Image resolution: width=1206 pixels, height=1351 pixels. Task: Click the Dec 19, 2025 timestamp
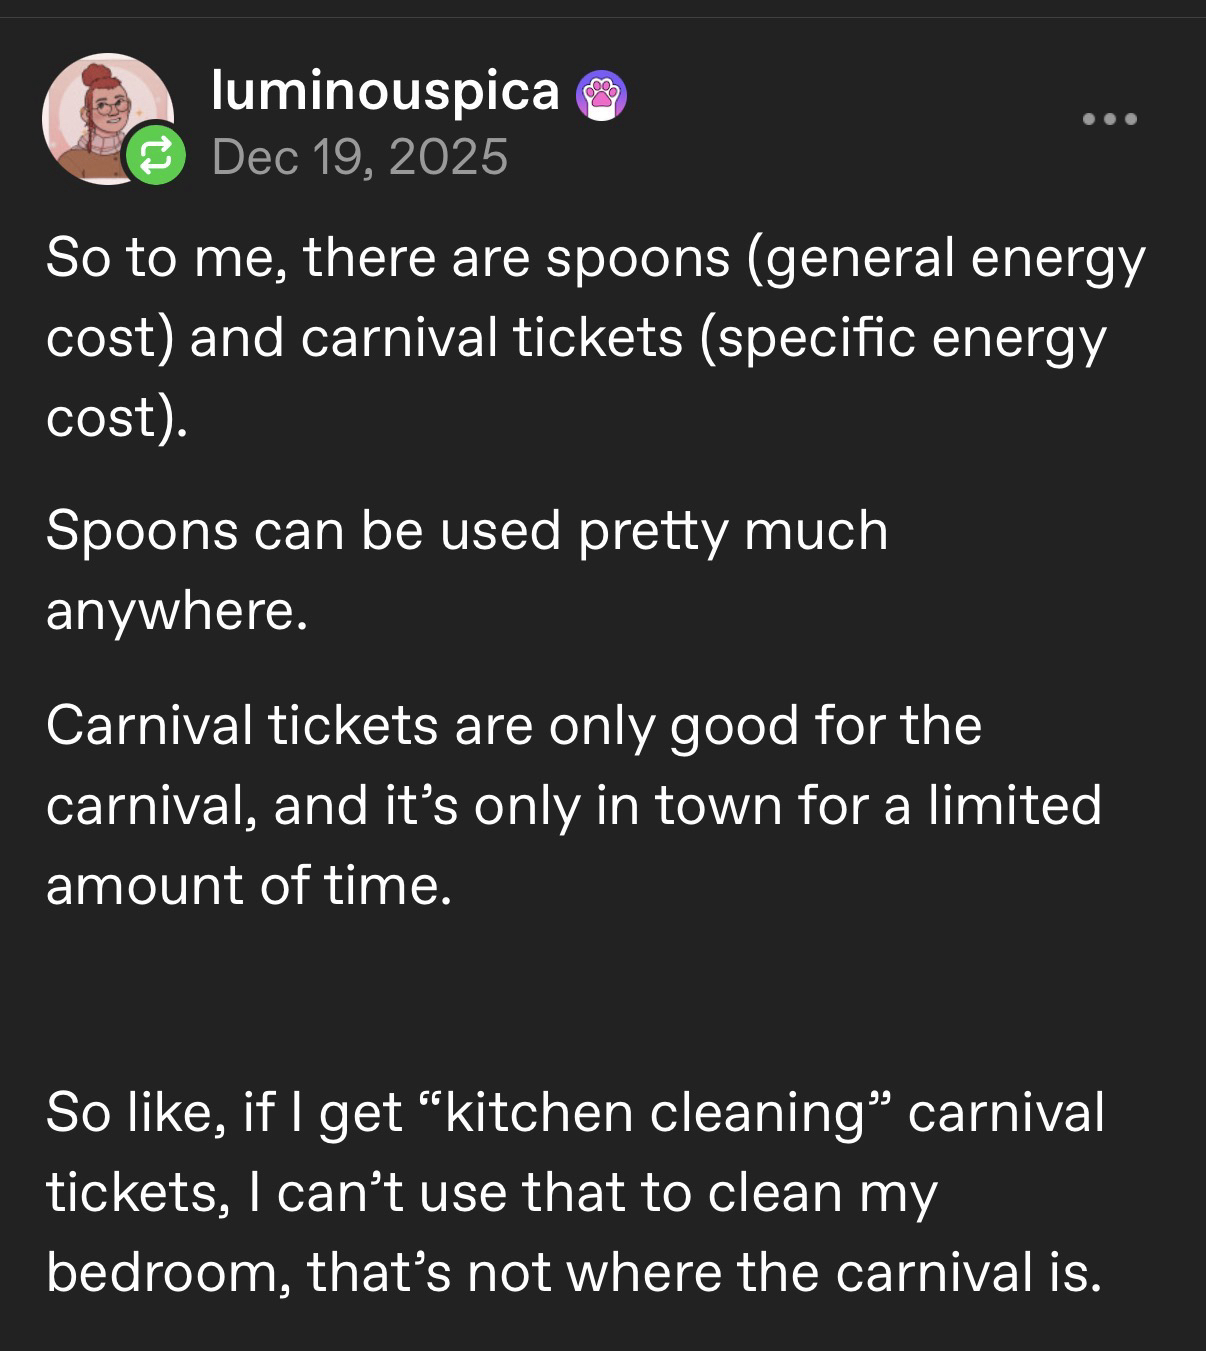click(360, 157)
